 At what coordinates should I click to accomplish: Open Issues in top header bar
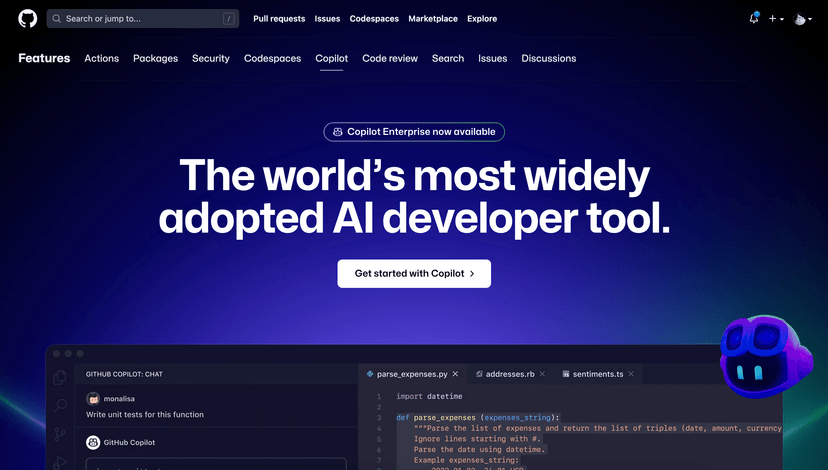click(x=327, y=18)
